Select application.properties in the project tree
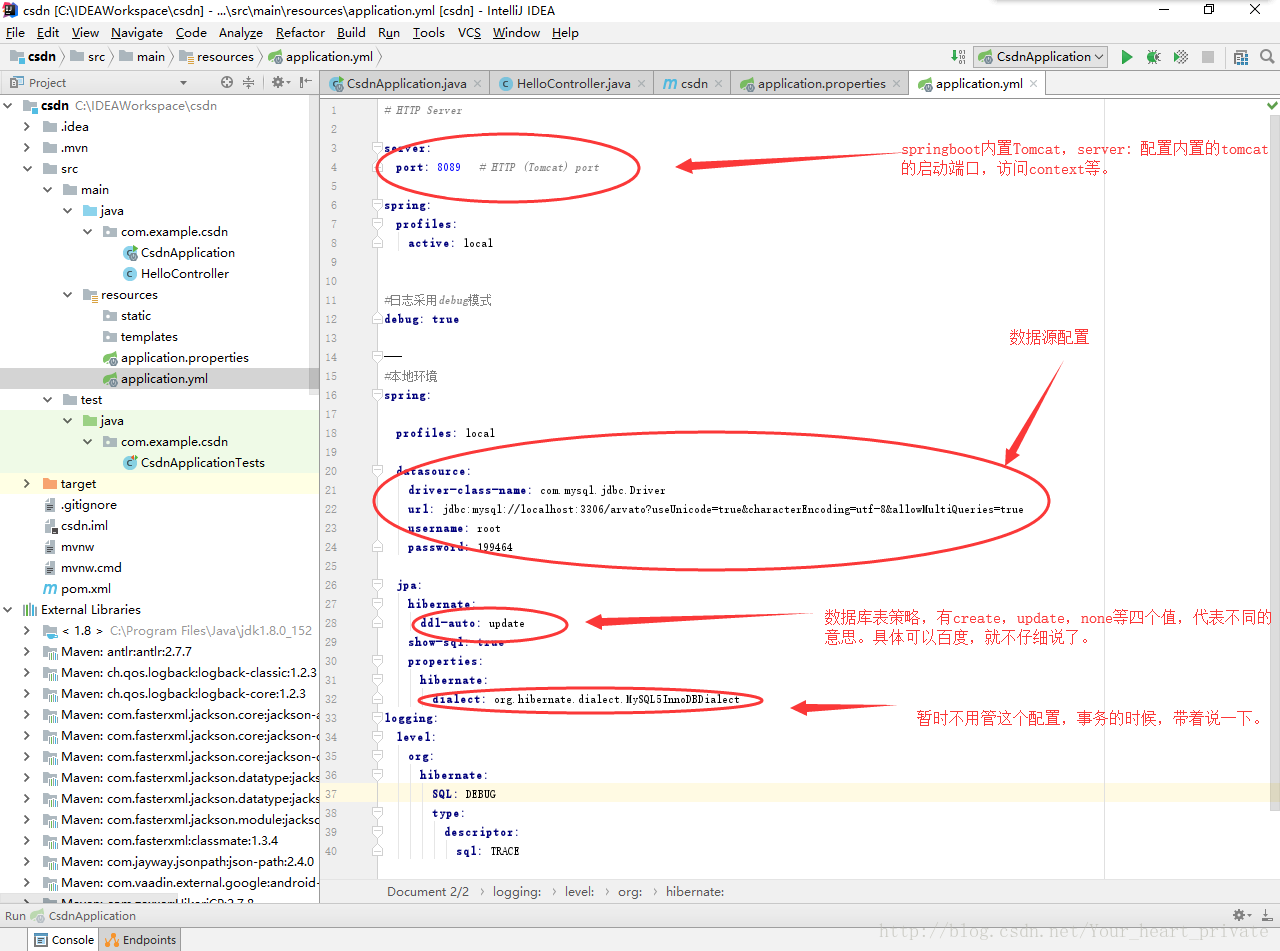Image resolution: width=1280 pixels, height=951 pixels. click(x=176, y=357)
